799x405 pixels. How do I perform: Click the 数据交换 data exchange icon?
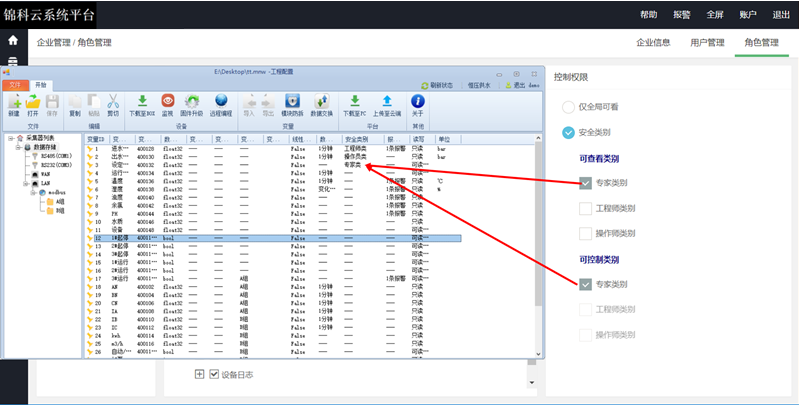pos(322,101)
